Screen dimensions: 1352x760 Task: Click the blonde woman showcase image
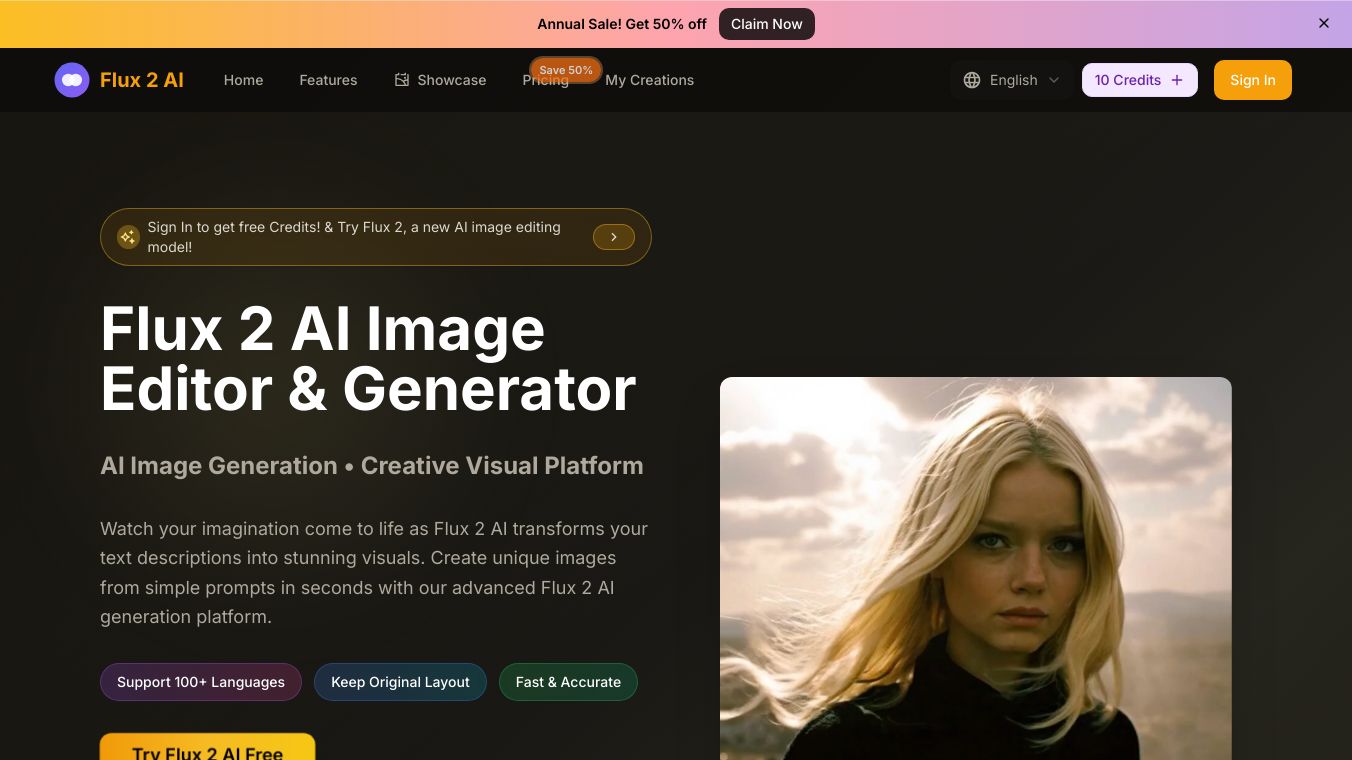(976, 568)
